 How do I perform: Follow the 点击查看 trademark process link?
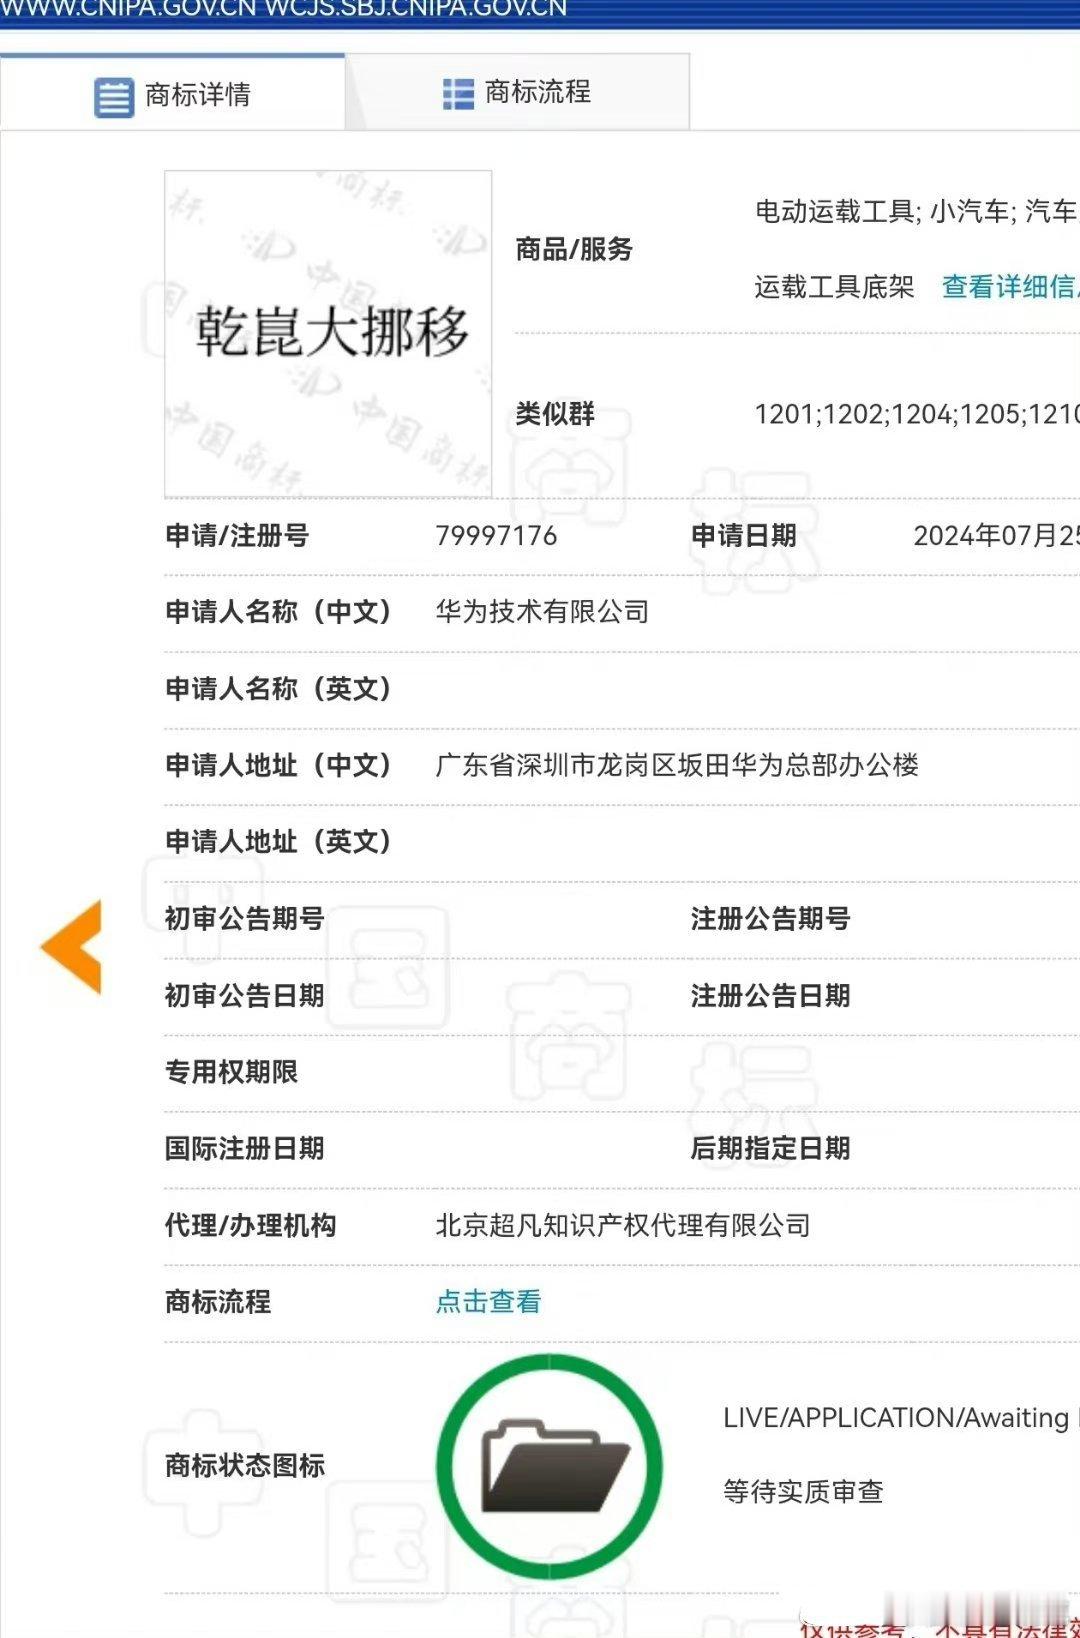(x=488, y=1301)
